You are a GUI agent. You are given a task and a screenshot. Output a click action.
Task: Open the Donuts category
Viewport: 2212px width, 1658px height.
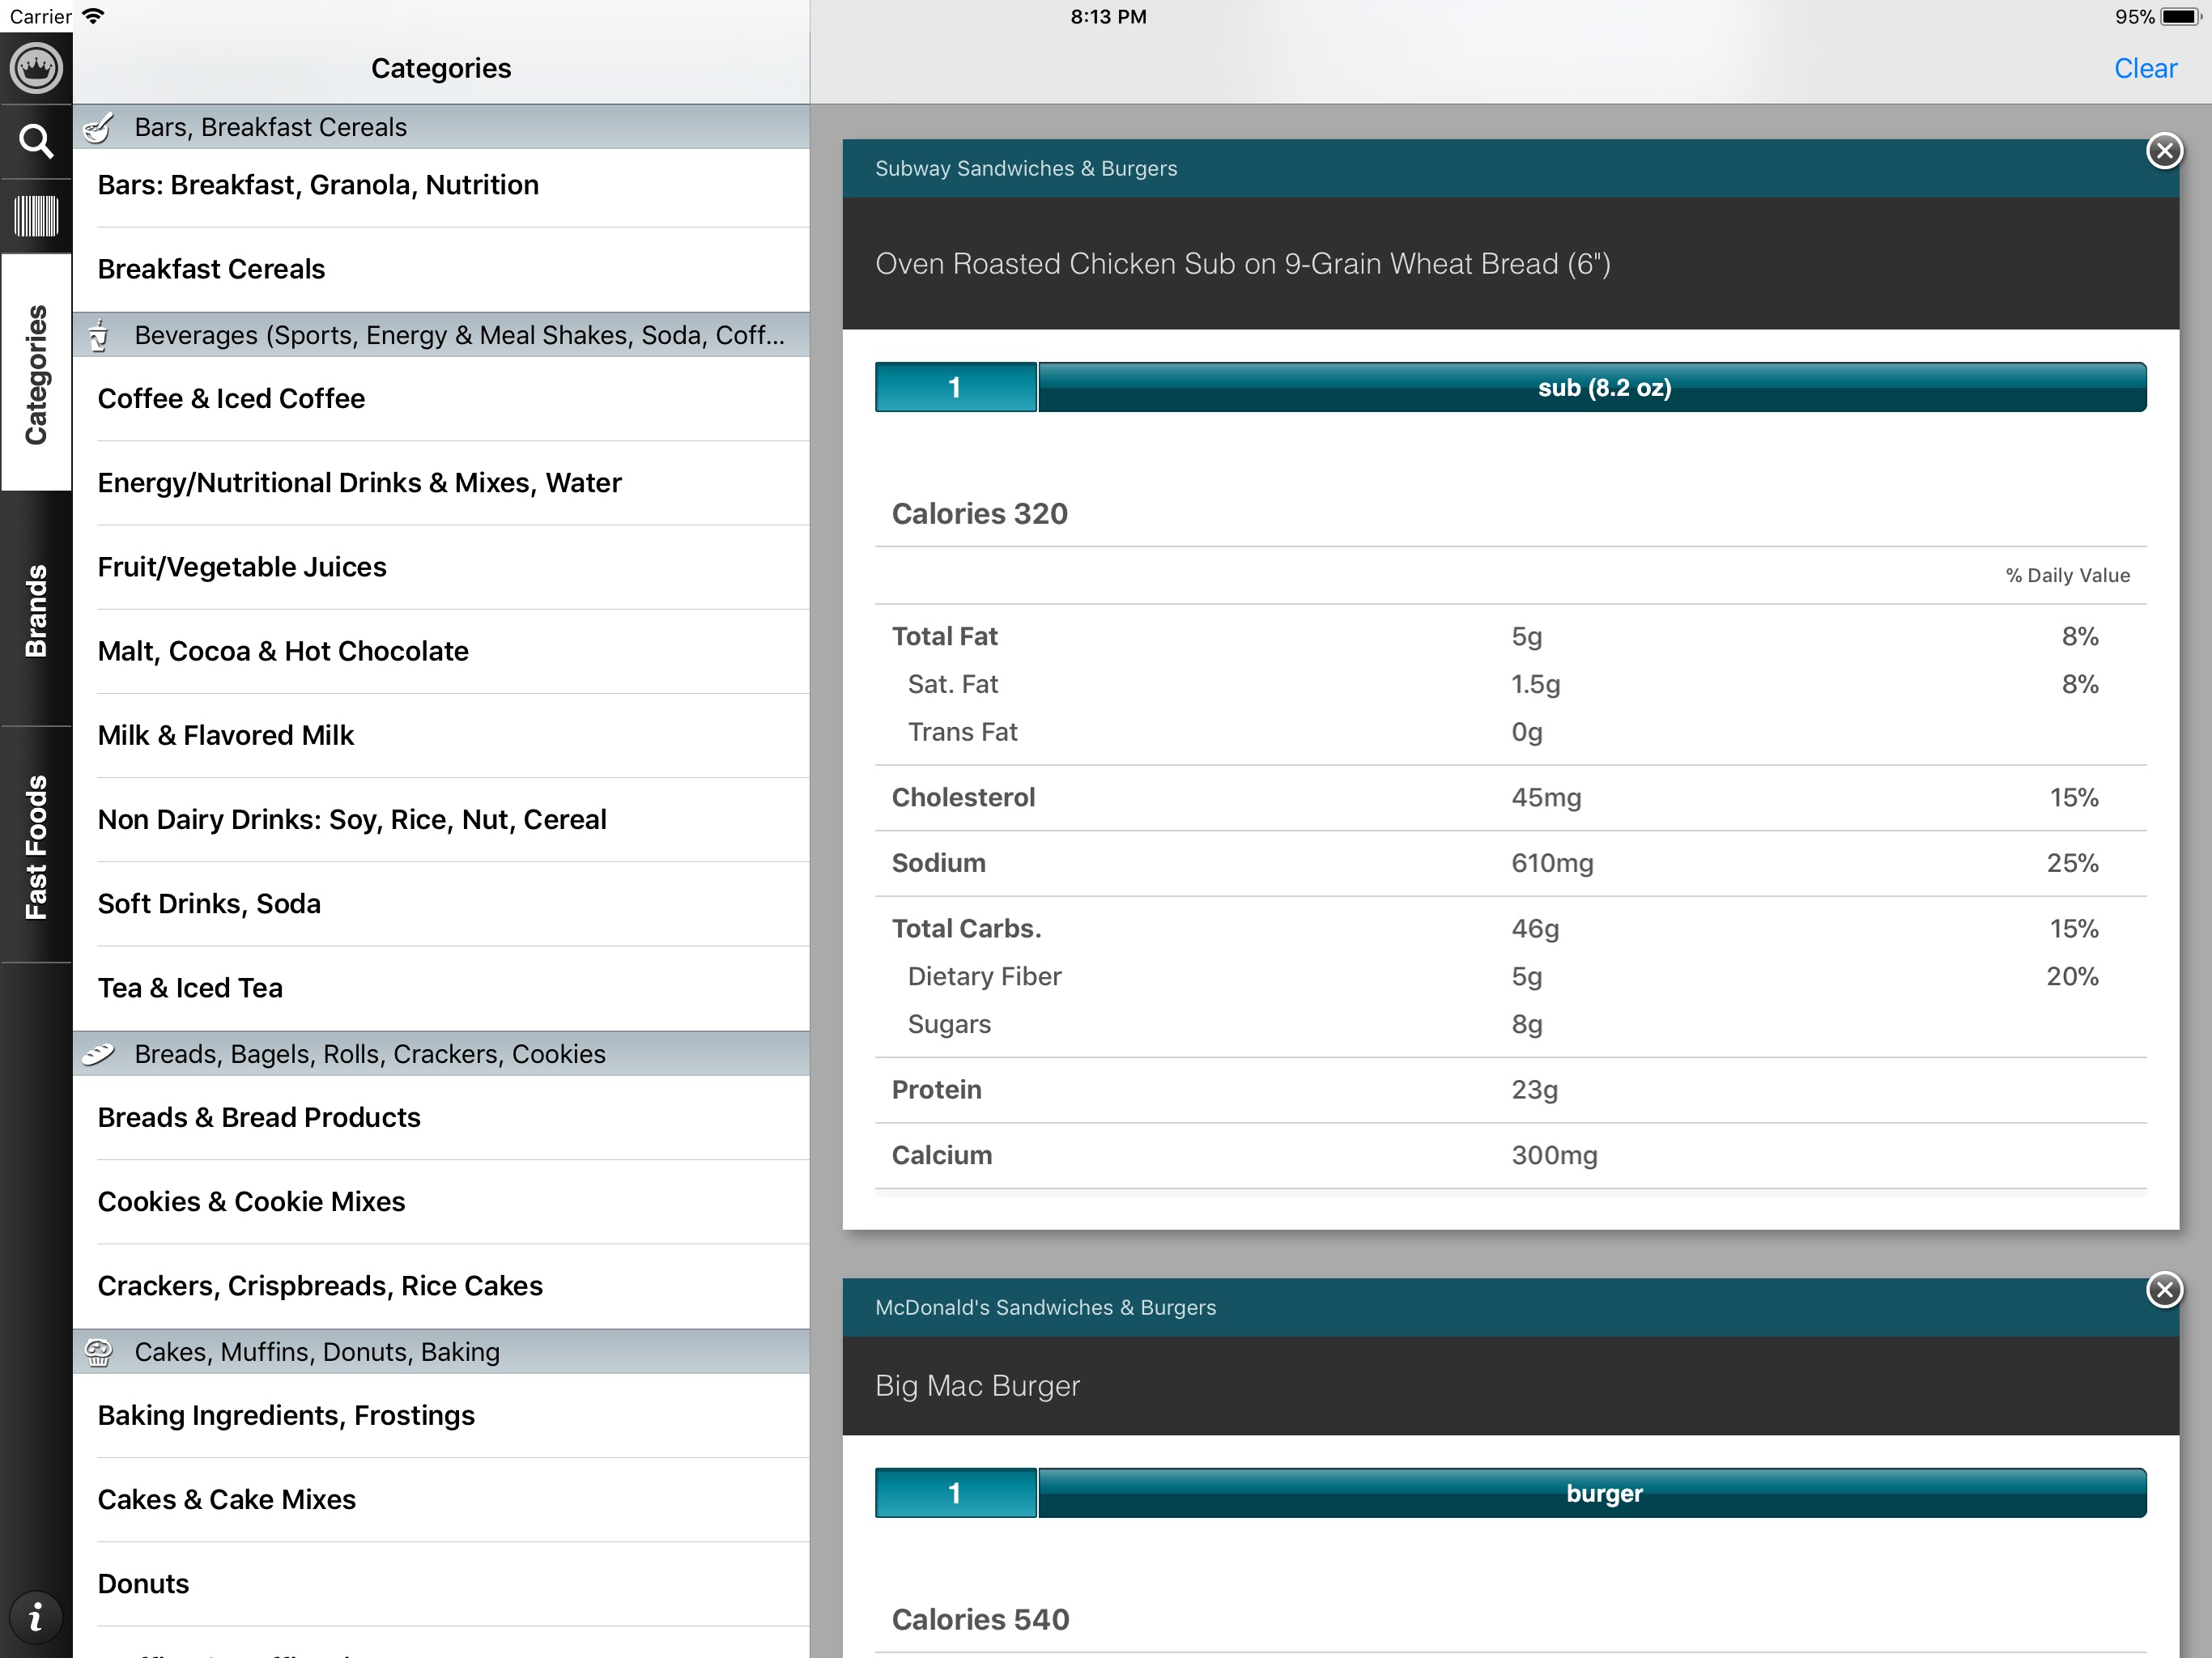click(441, 1584)
